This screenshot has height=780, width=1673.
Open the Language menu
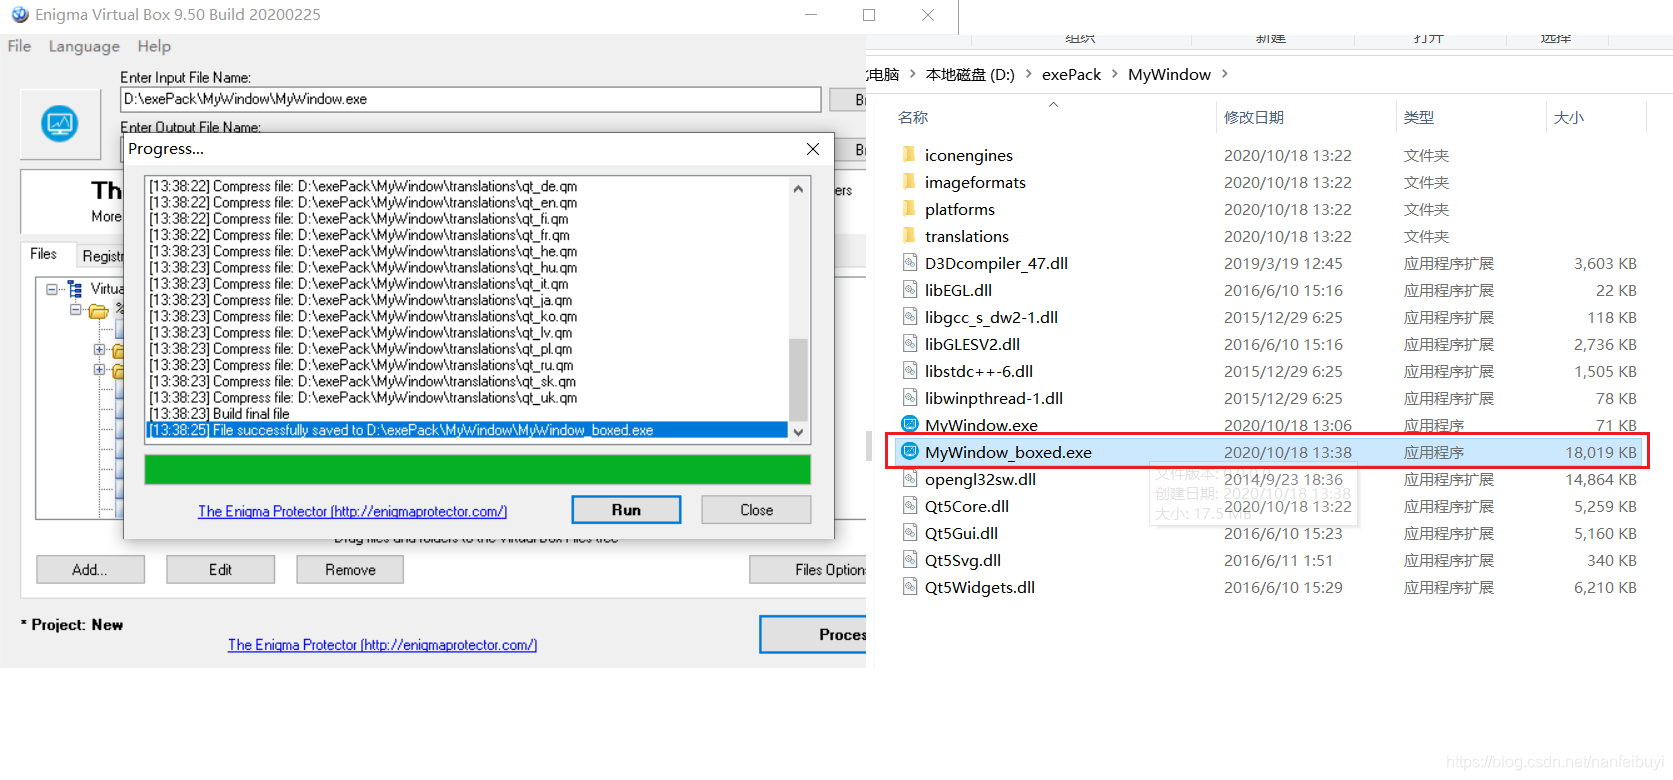84,46
